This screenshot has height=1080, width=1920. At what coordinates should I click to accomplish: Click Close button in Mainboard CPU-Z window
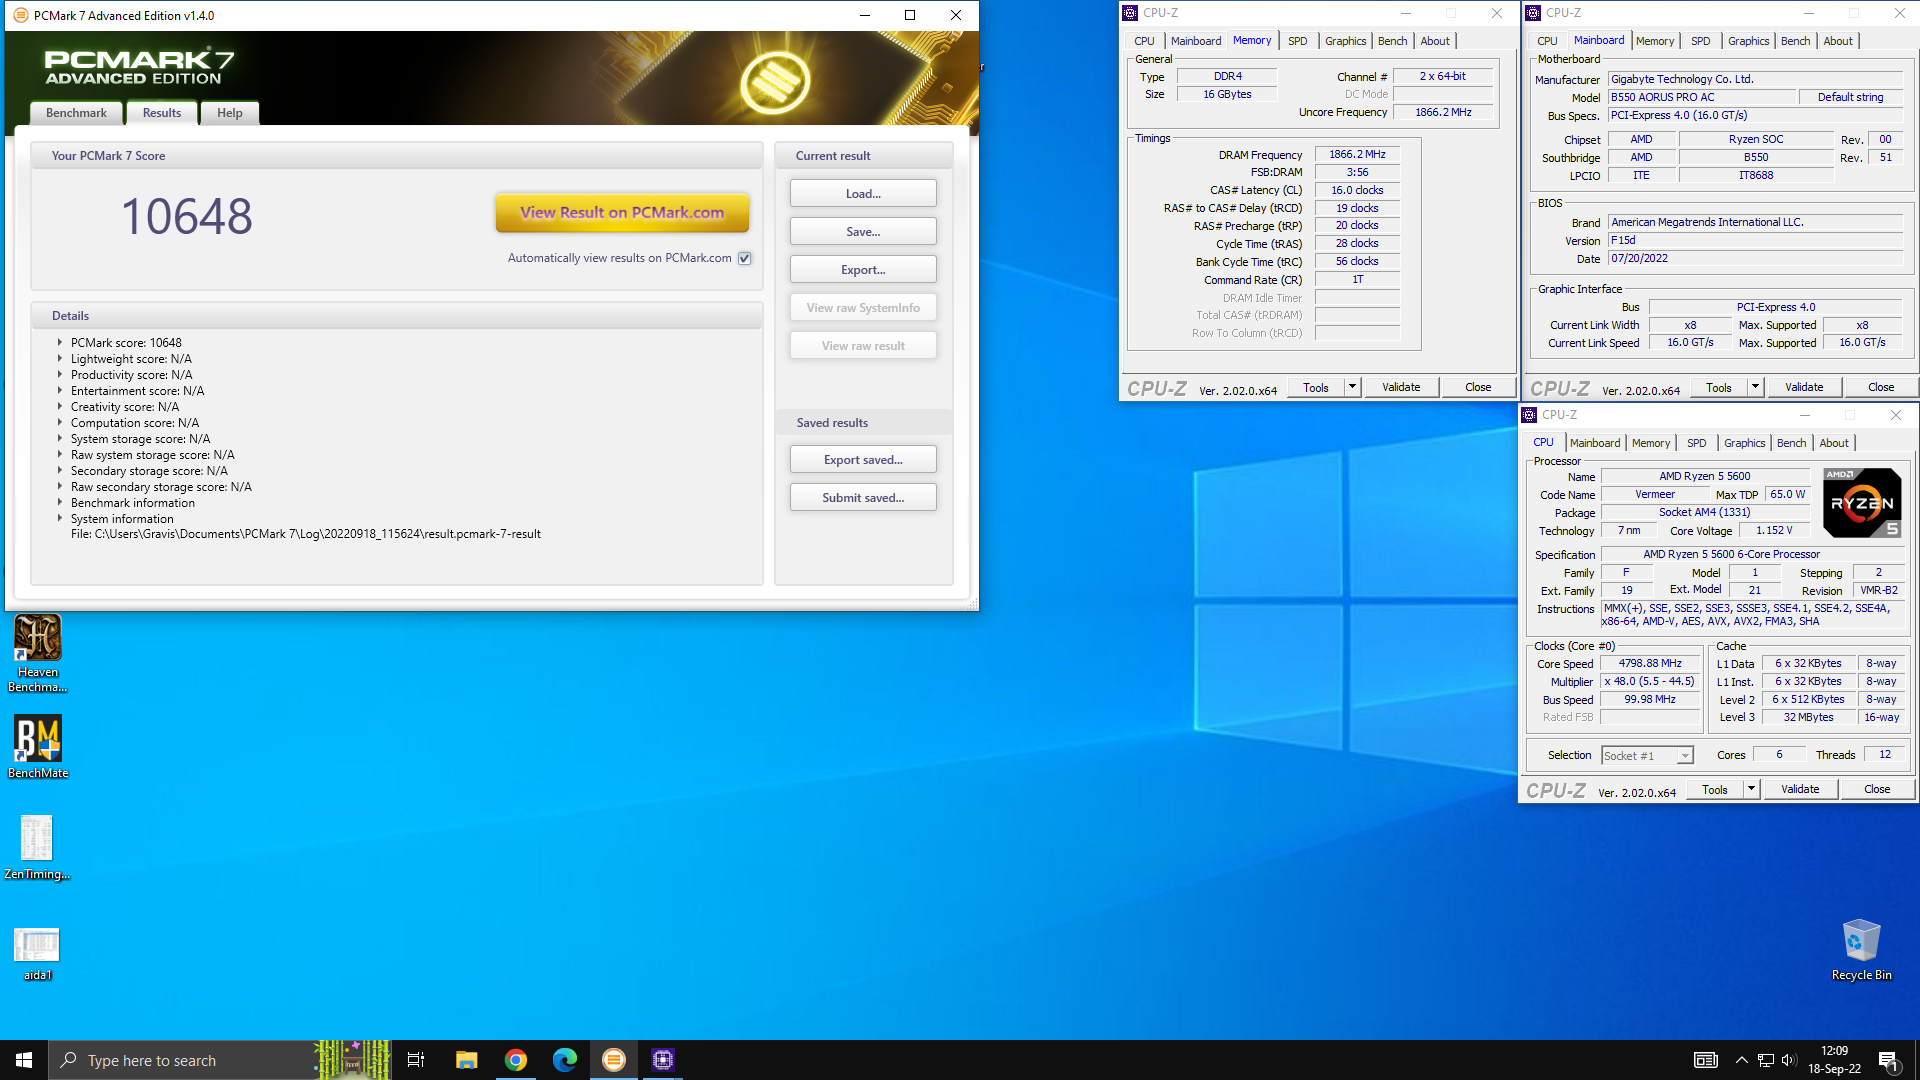[1881, 387]
